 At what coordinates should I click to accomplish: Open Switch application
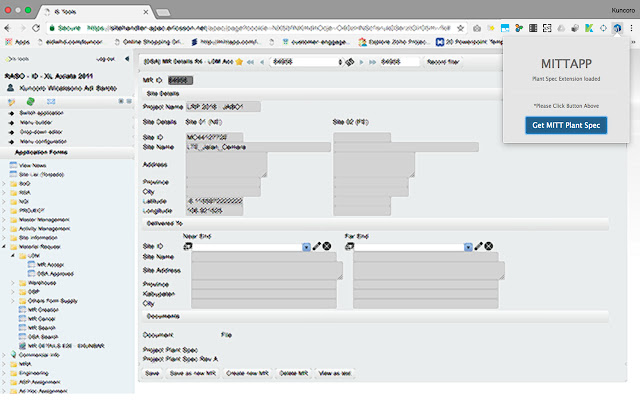(x=41, y=113)
